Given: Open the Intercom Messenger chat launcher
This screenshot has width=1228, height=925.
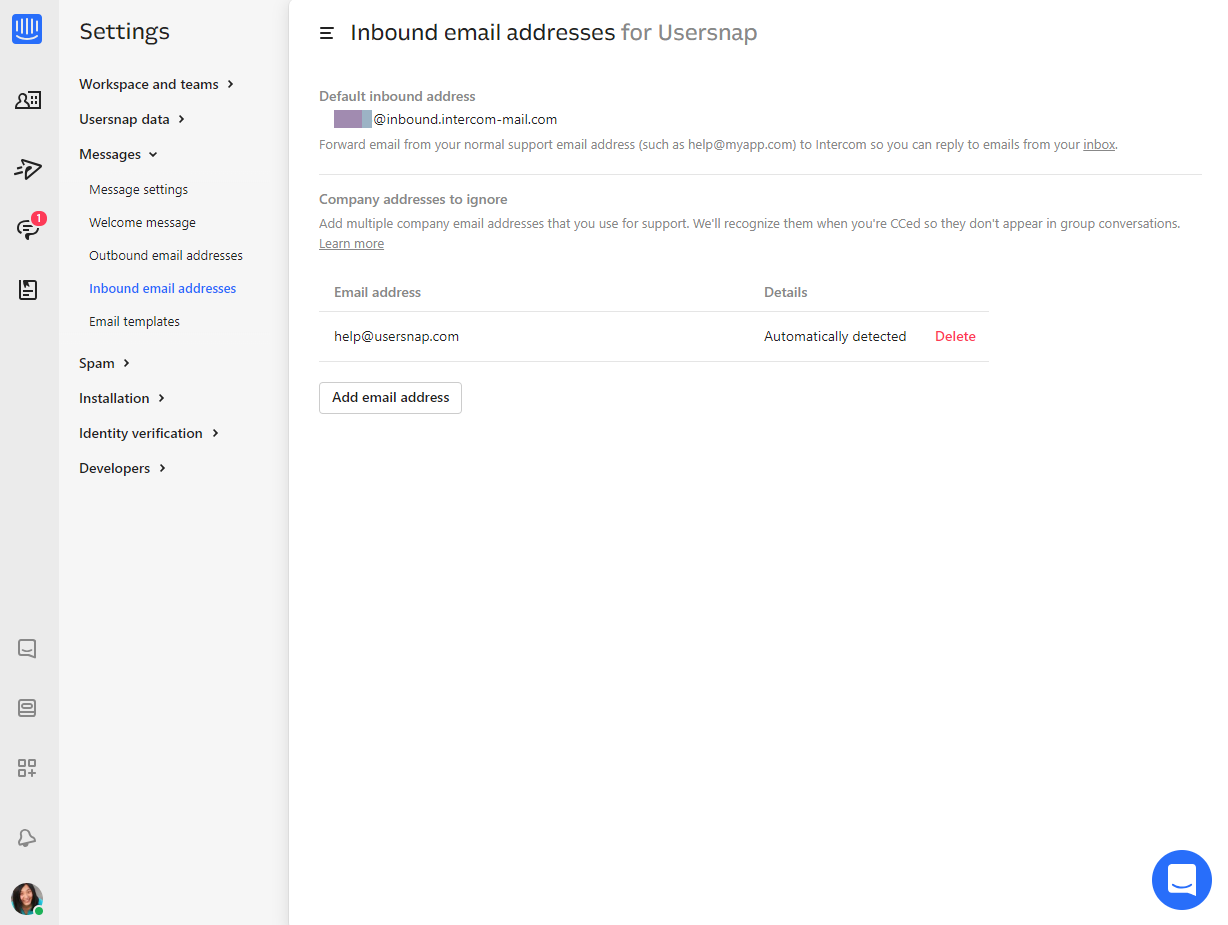Looking at the screenshot, I should click(x=1181, y=880).
